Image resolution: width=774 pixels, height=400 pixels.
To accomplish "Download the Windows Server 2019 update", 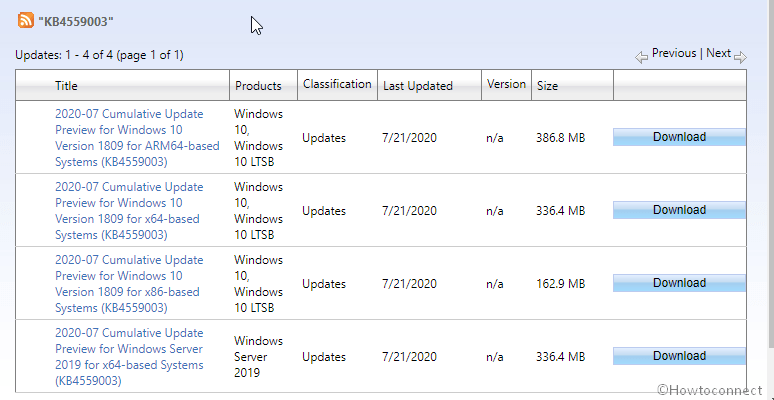I will coord(679,356).
